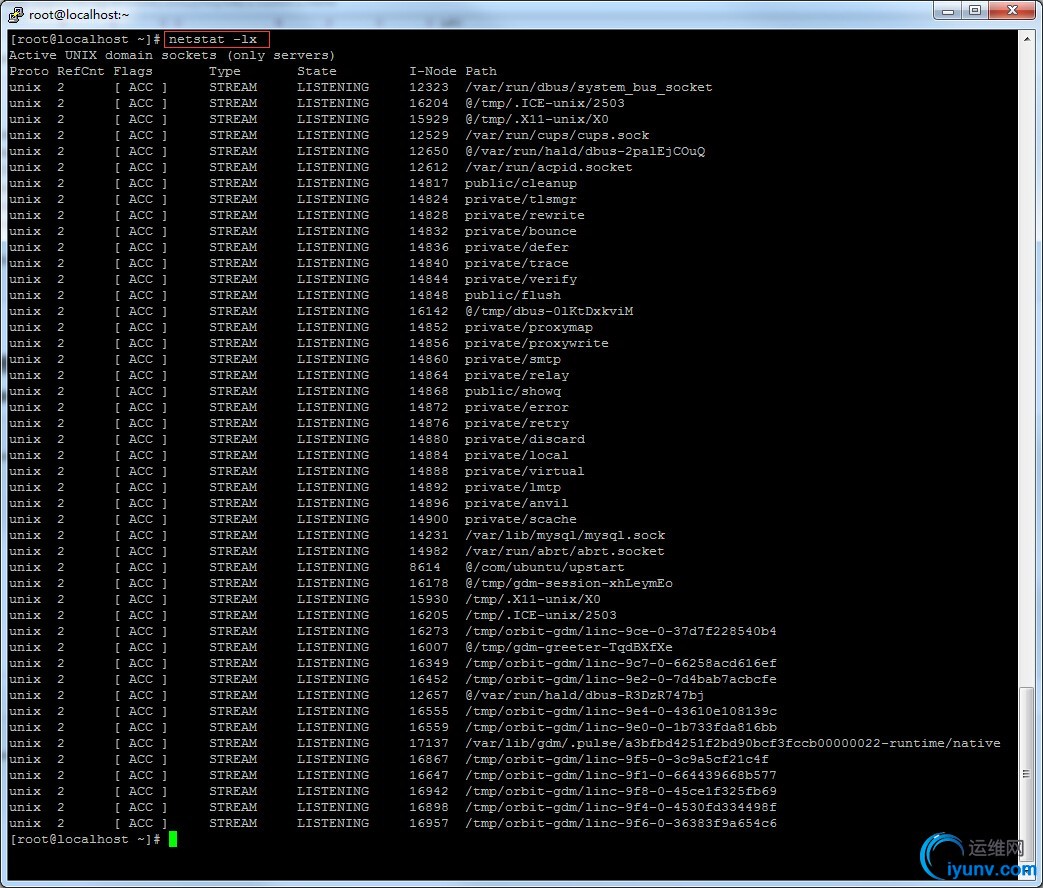
Task: Minimize the root@localhost terminal window
Action: (x=949, y=11)
